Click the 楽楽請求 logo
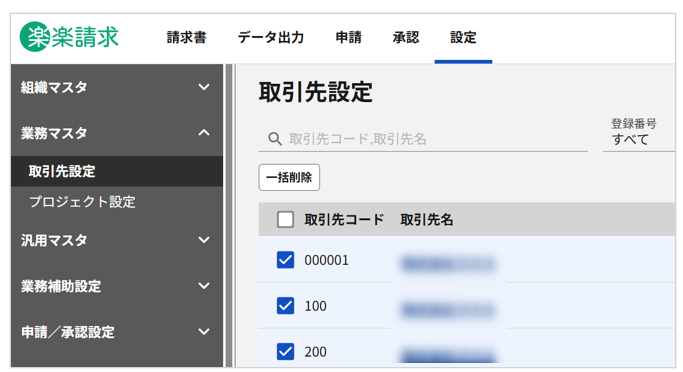This screenshot has width=683, height=372. point(69,37)
